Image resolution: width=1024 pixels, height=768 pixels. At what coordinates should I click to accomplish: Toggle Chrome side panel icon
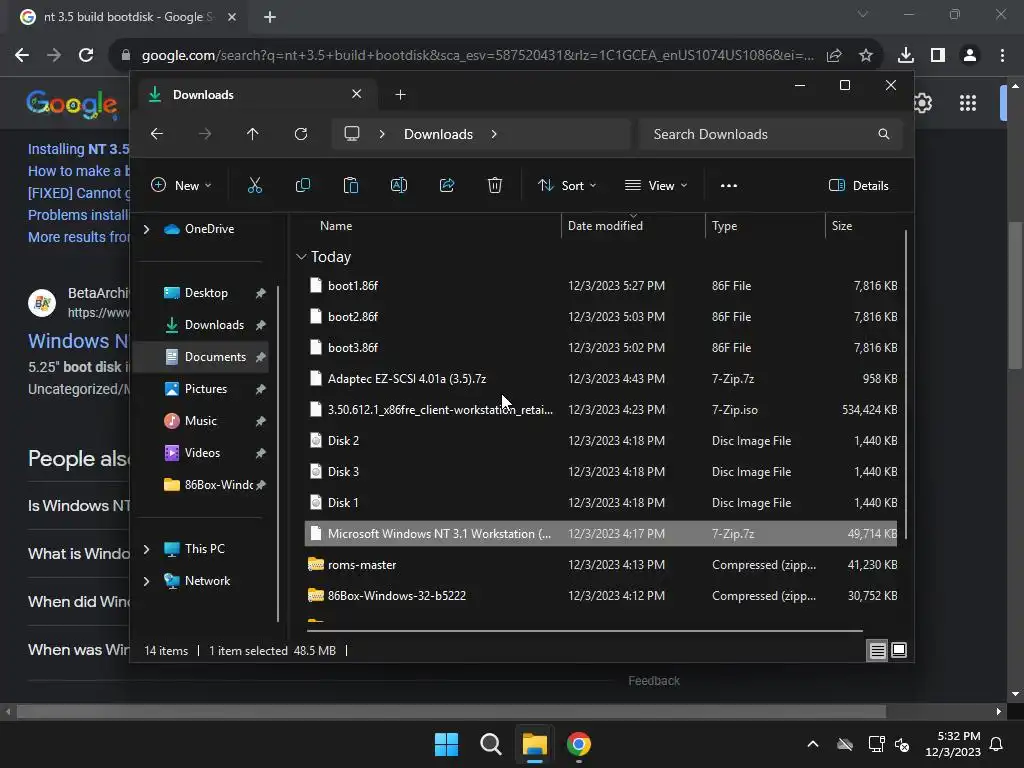click(x=938, y=56)
